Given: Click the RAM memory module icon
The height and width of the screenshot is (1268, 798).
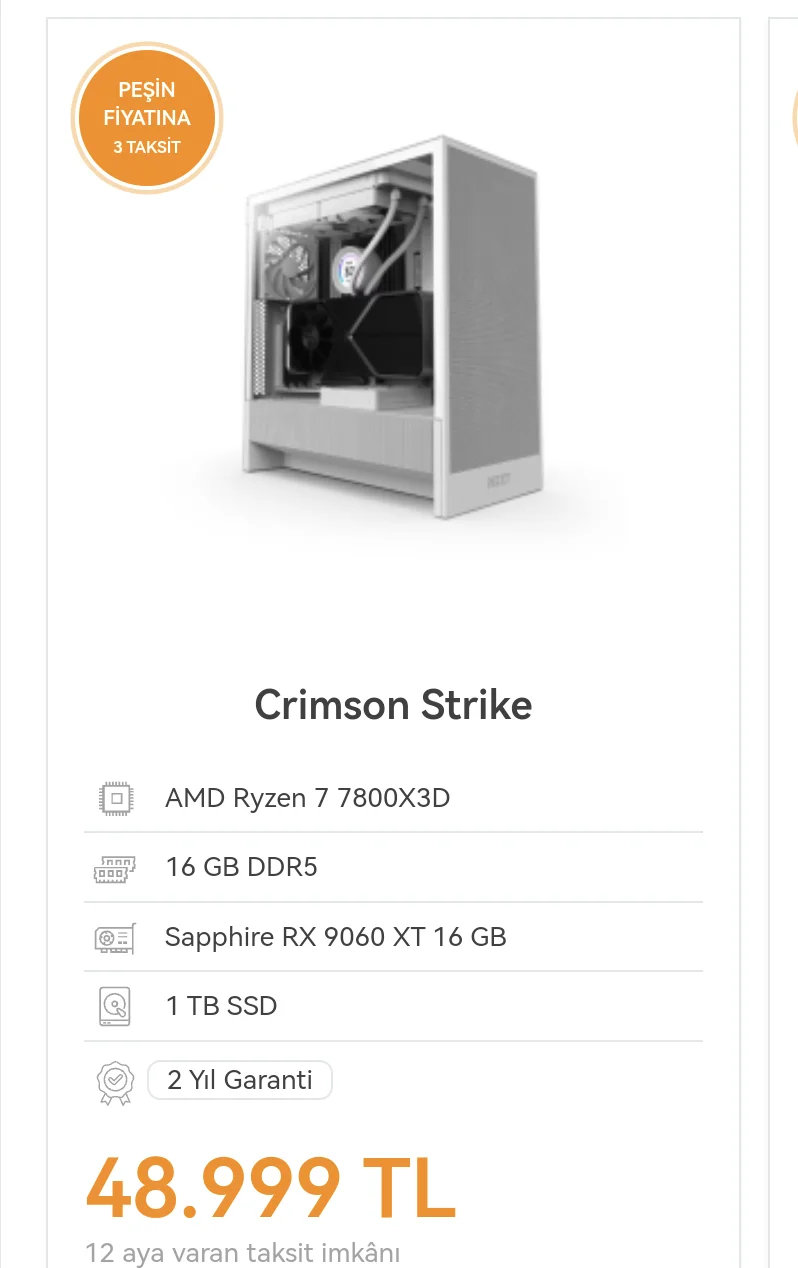Looking at the screenshot, I should point(115,867).
